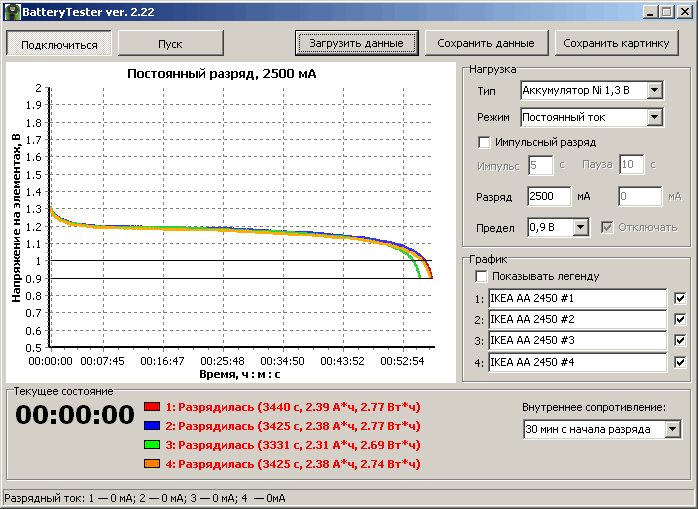Click the second Разряд field showing 0
The width and height of the screenshot is (698, 509).
click(x=640, y=196)
